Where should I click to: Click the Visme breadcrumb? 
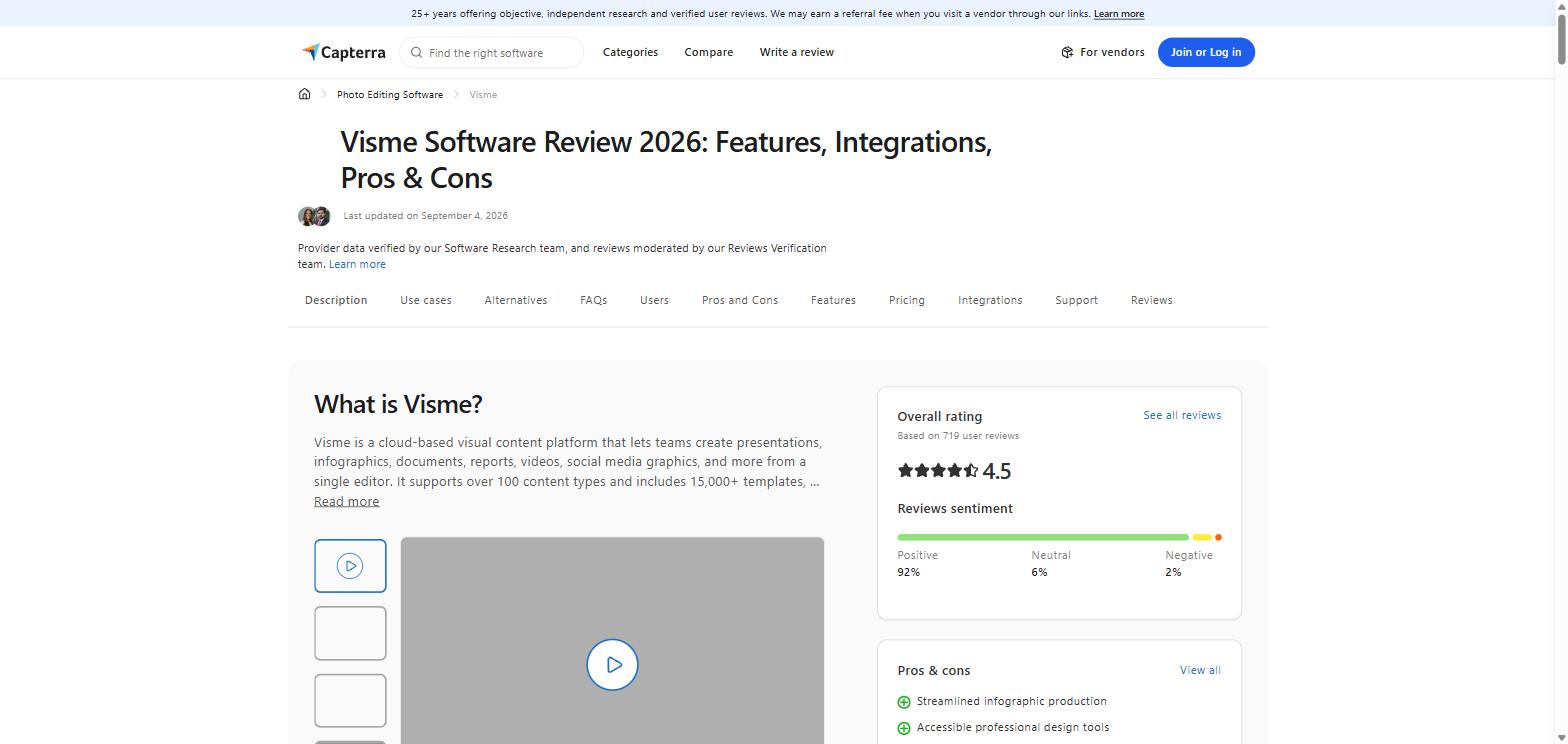pyautogui.click(x=483, y=94)
